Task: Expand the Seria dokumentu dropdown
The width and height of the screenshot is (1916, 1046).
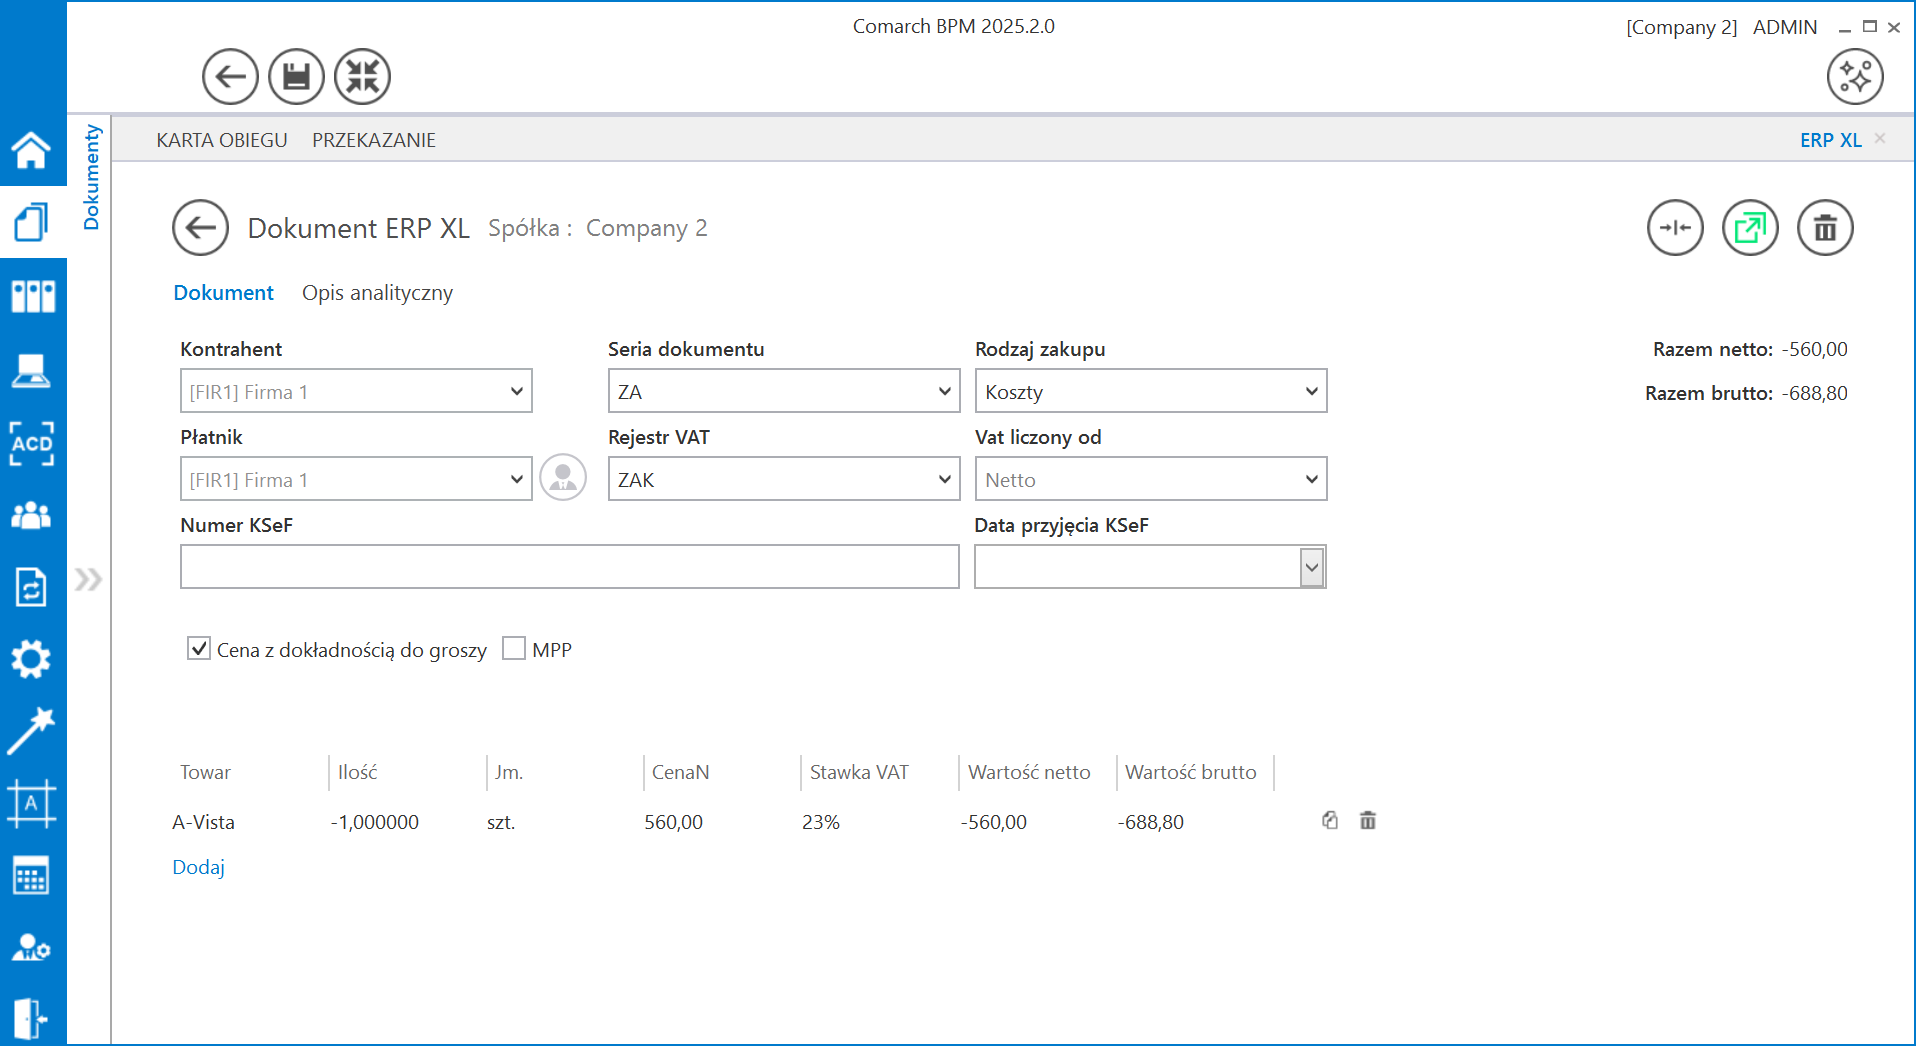Action: click(x=944, y=391)
